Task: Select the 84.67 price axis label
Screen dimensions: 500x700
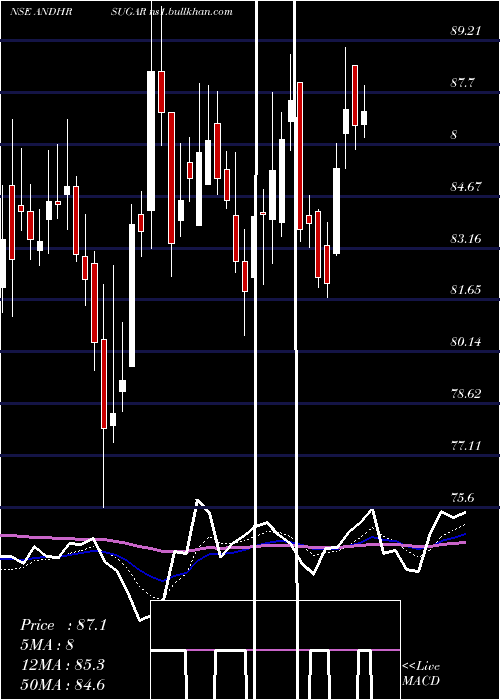Action: (466, 187)
